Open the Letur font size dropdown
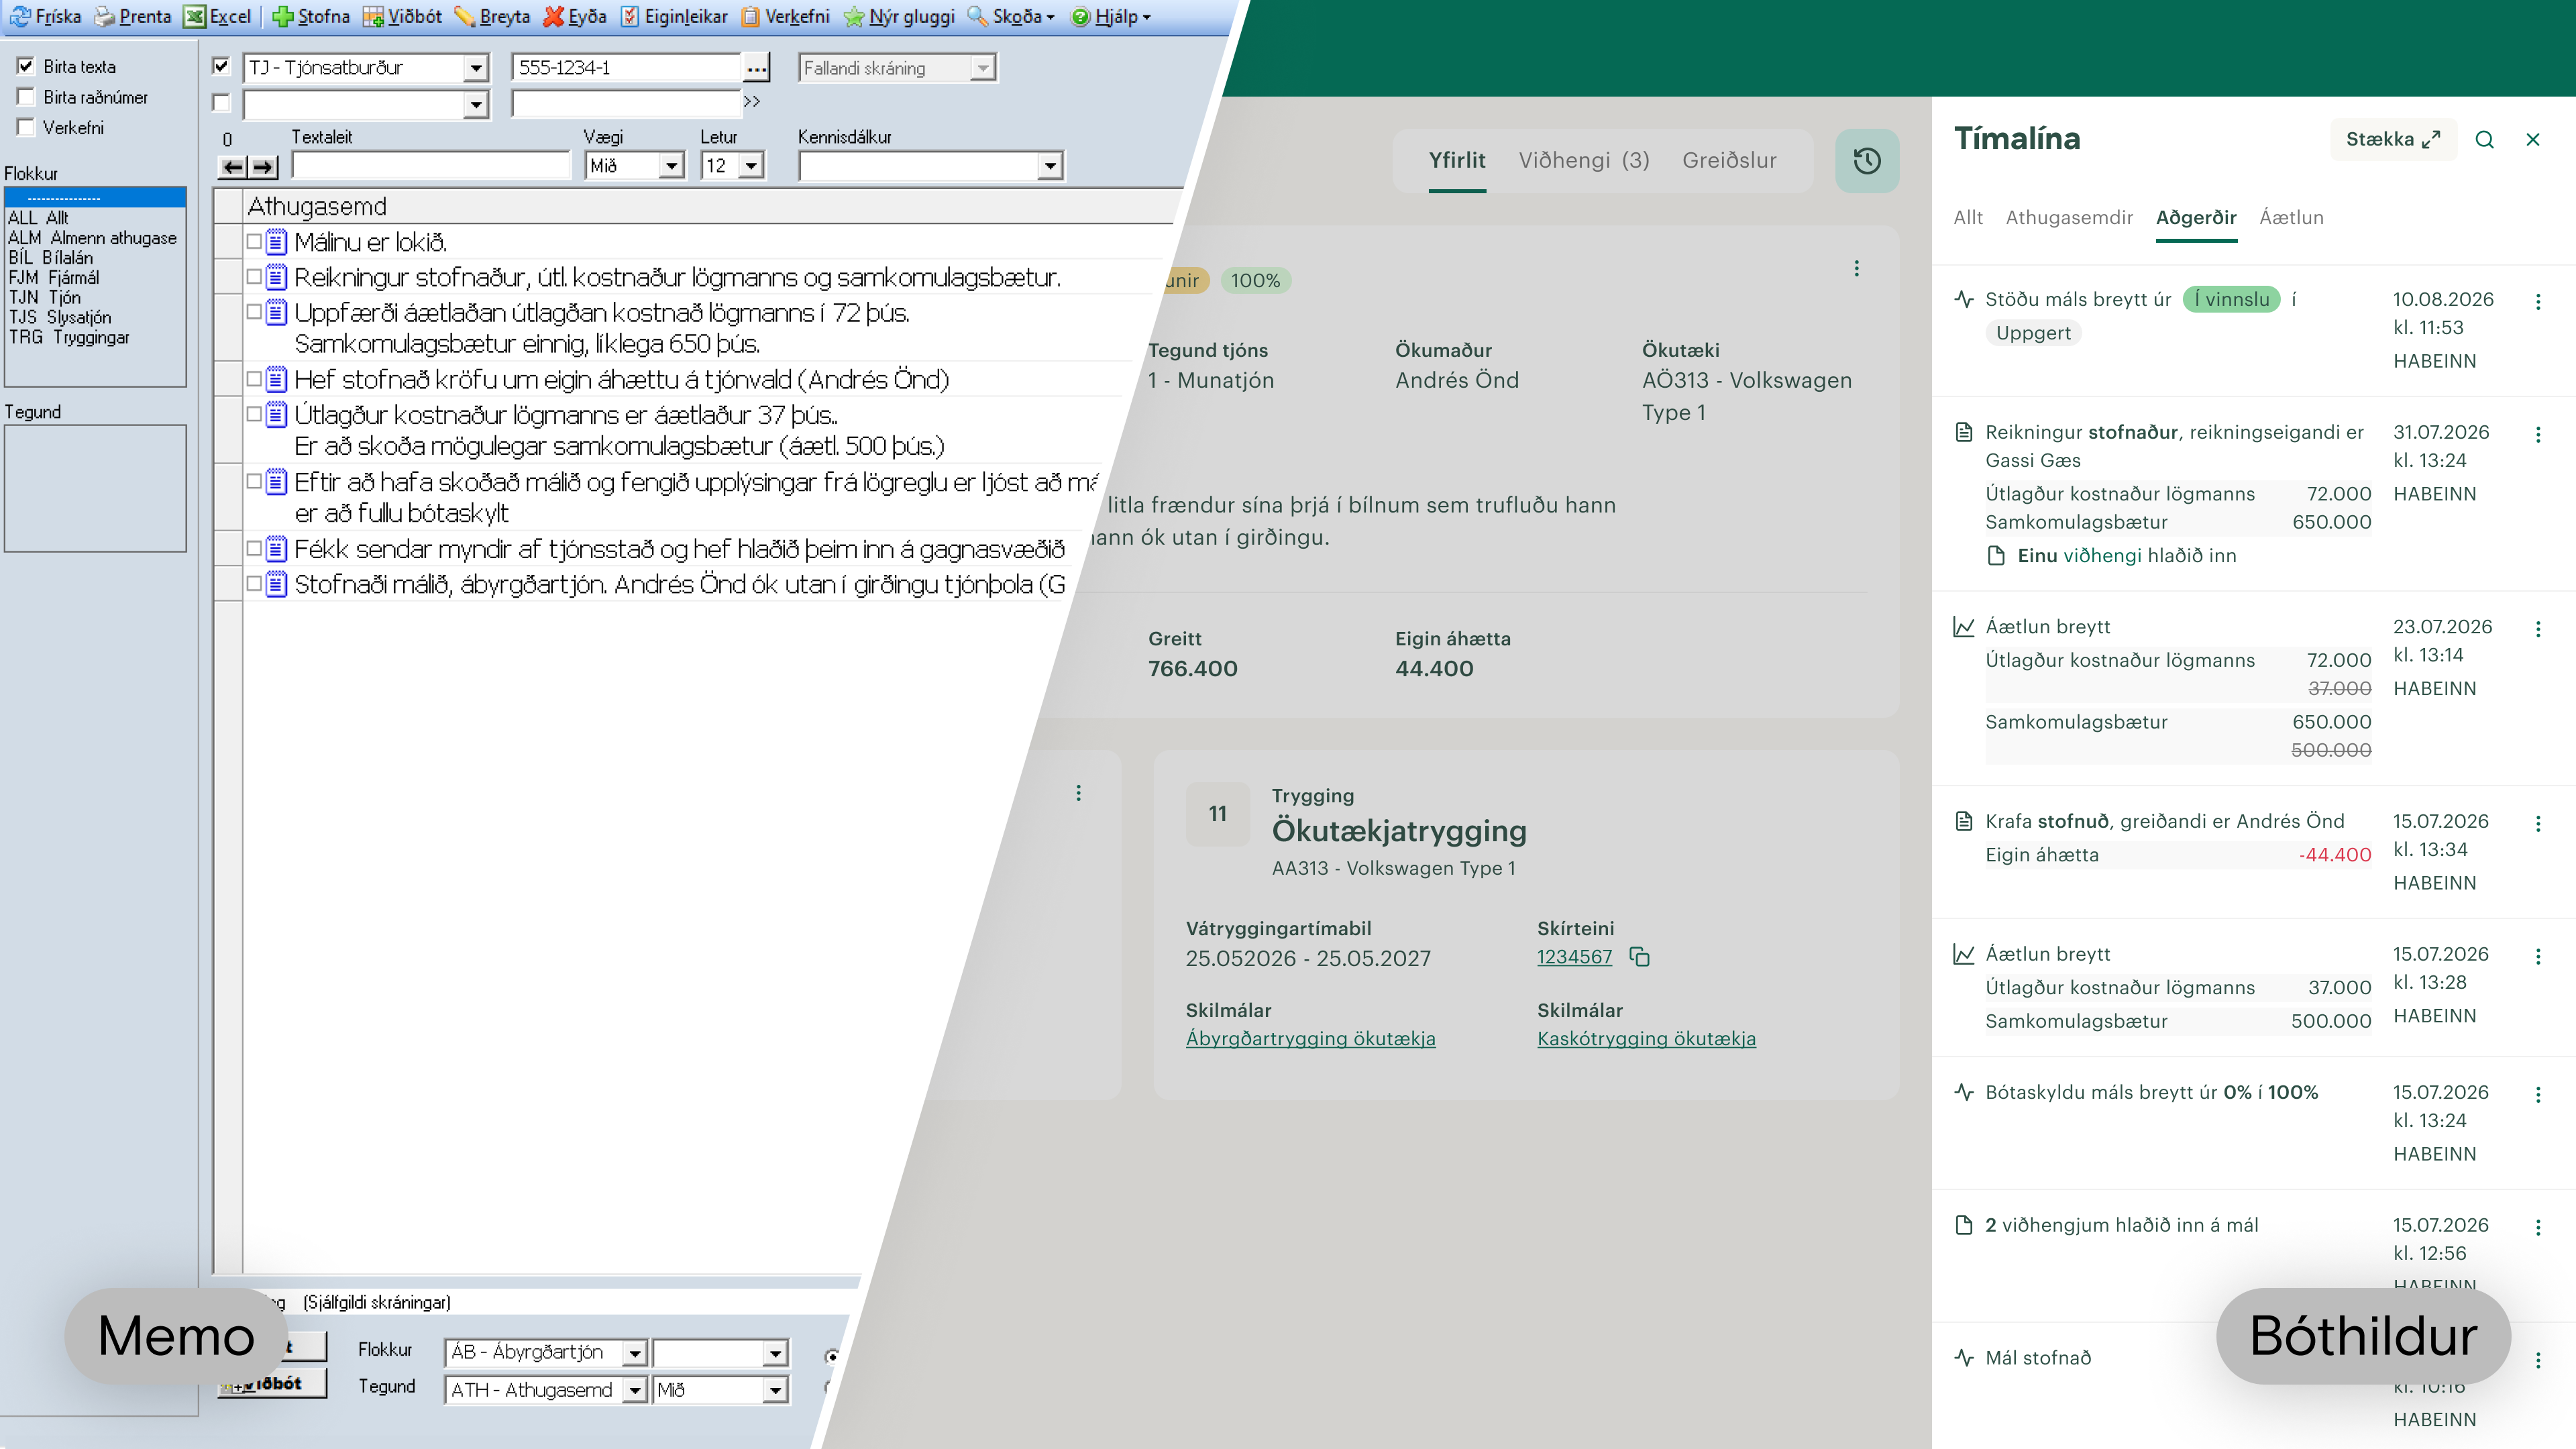The width and height of the screenshot is (2576, 1449). [x=752, y=166]
